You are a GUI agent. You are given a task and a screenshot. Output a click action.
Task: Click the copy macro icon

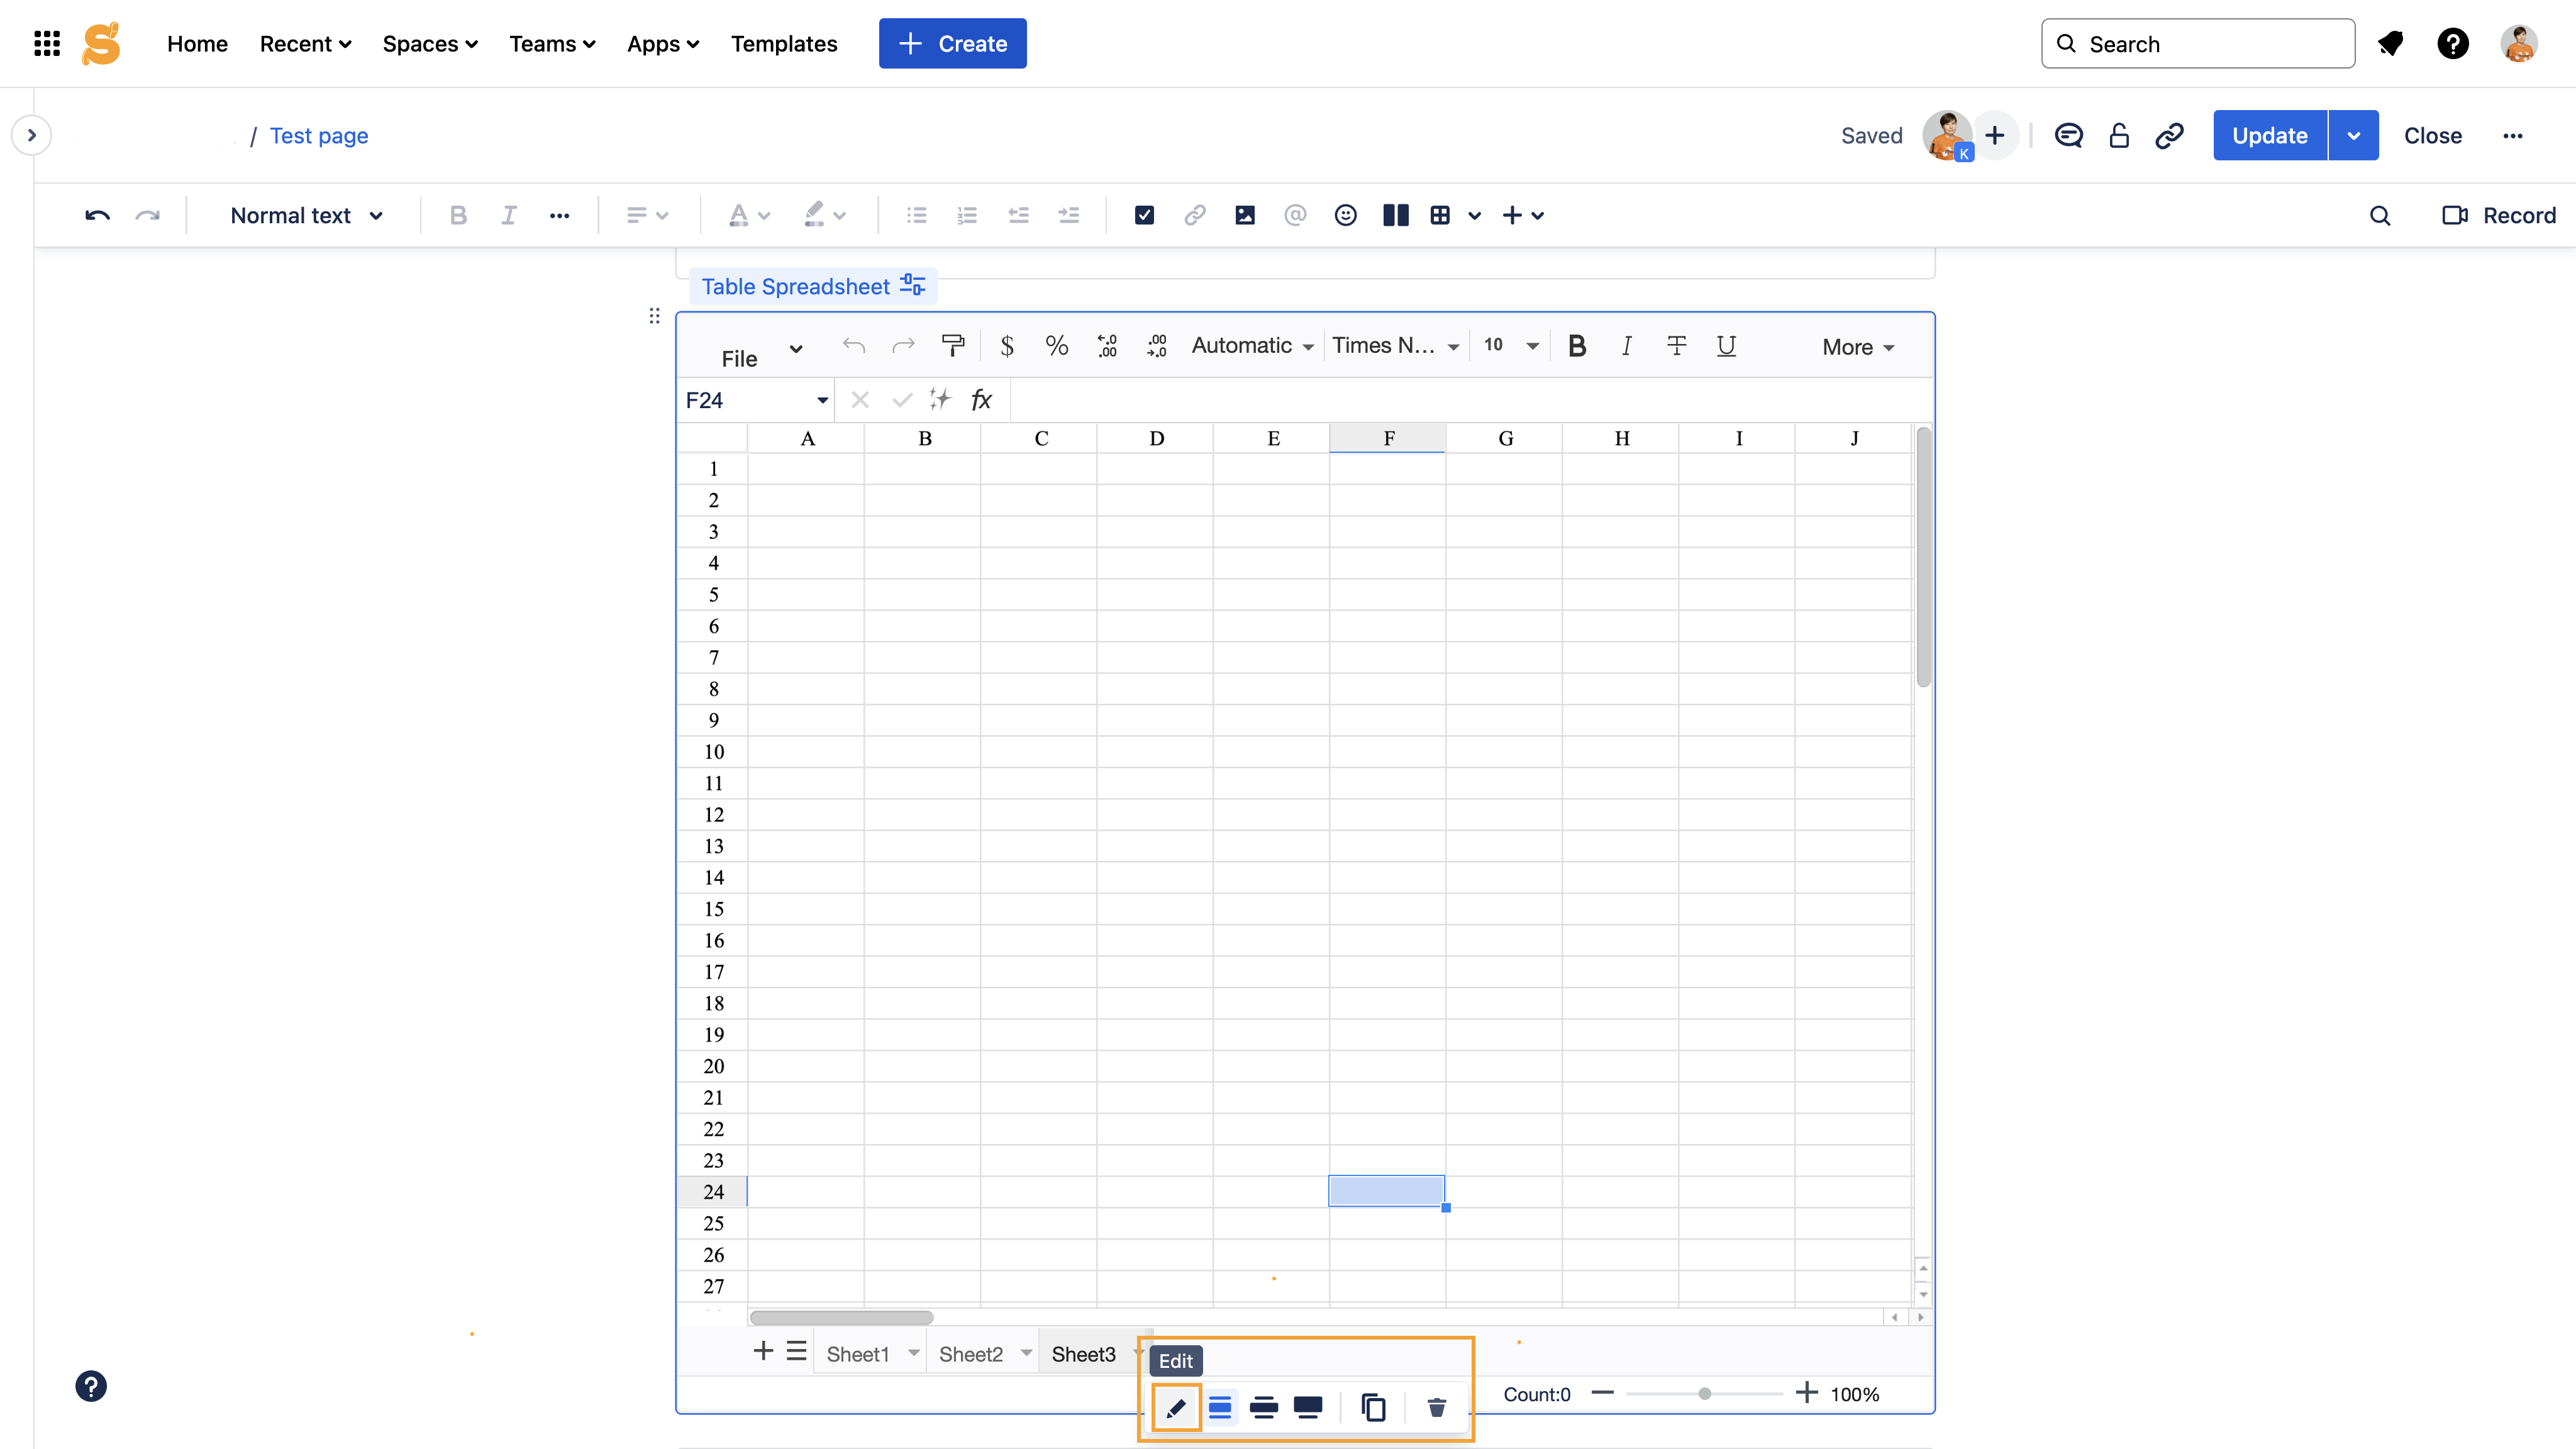[1373, 1408]
